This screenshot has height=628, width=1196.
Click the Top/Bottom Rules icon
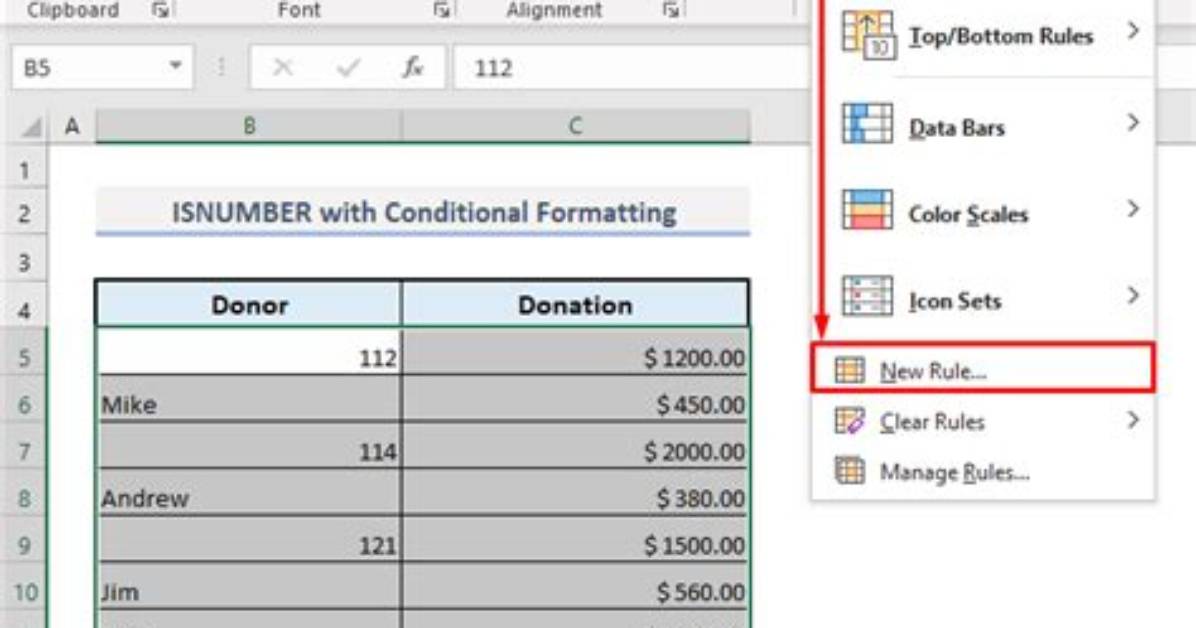click(868, 34)
